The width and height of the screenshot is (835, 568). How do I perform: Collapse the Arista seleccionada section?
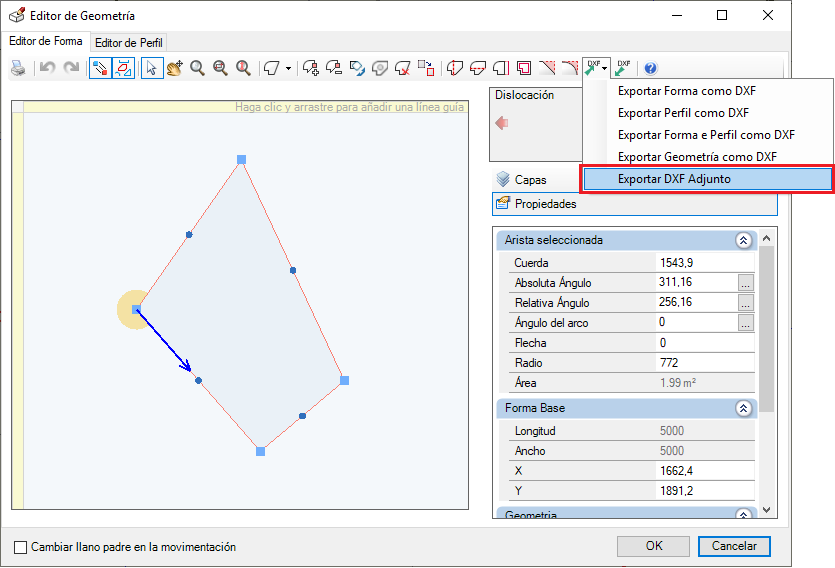click(x=743, y=240)
